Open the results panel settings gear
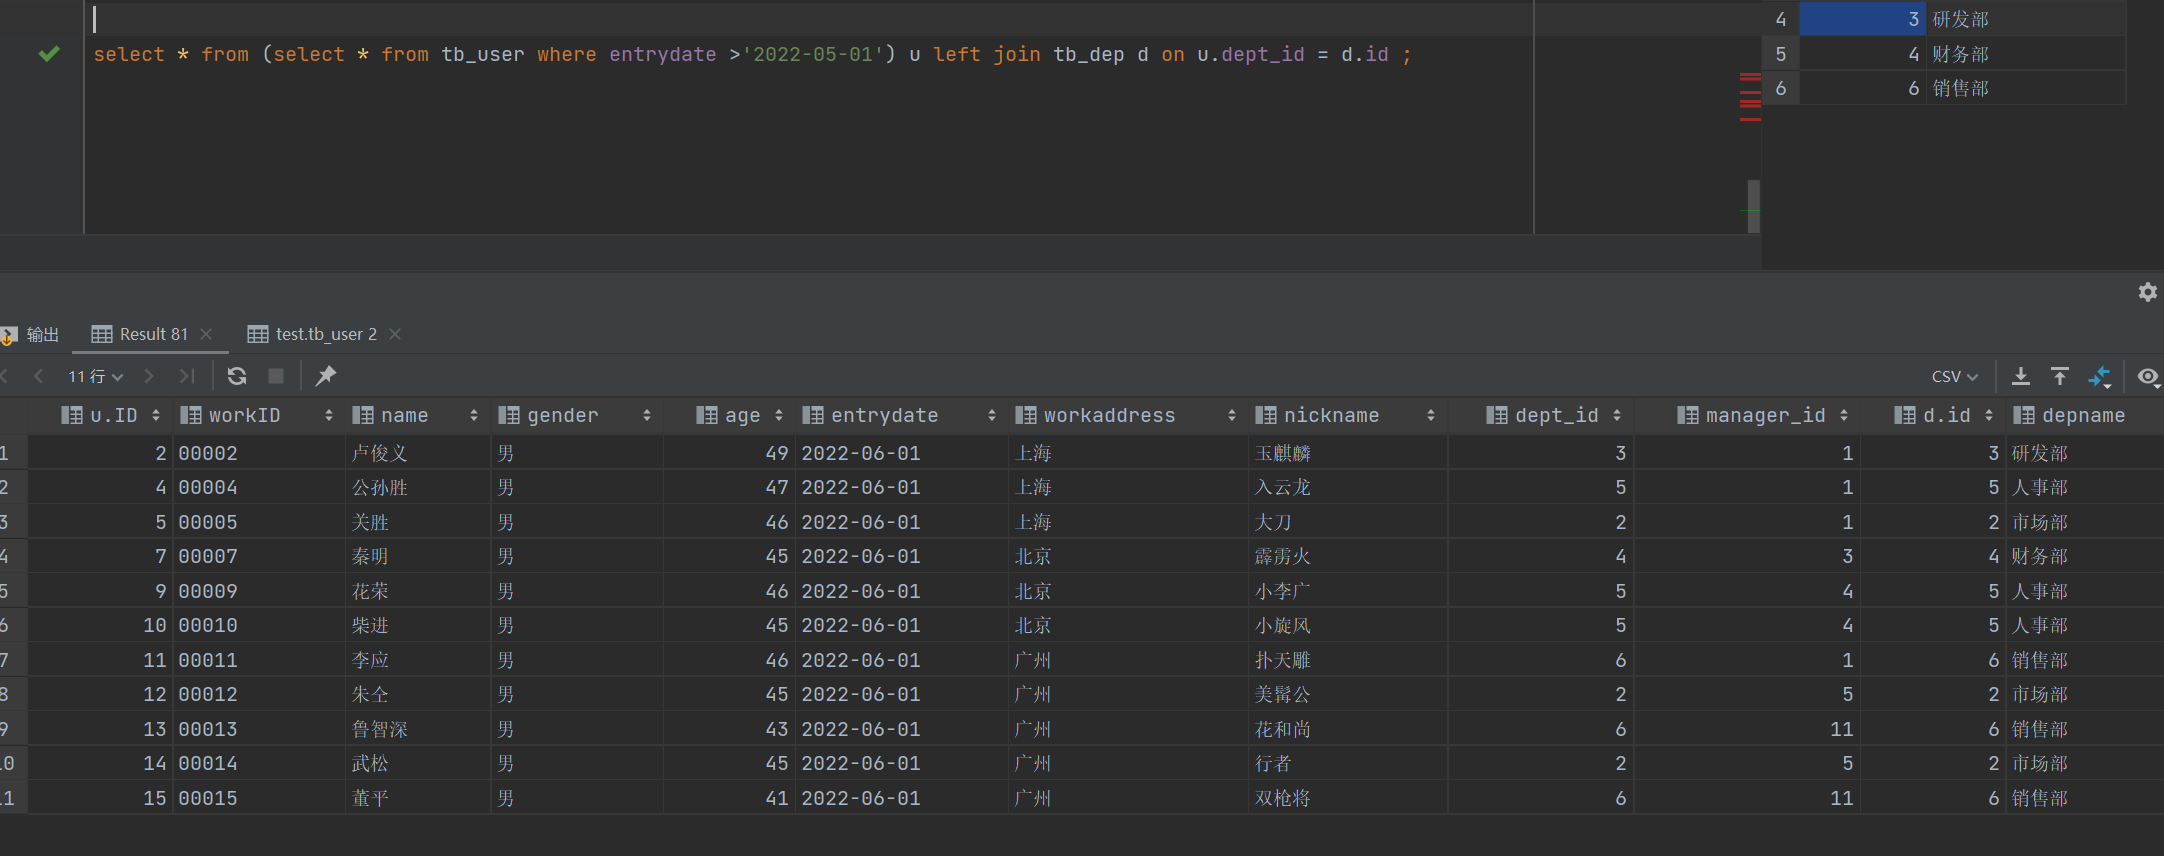2164x856 pixels. 2147,292
